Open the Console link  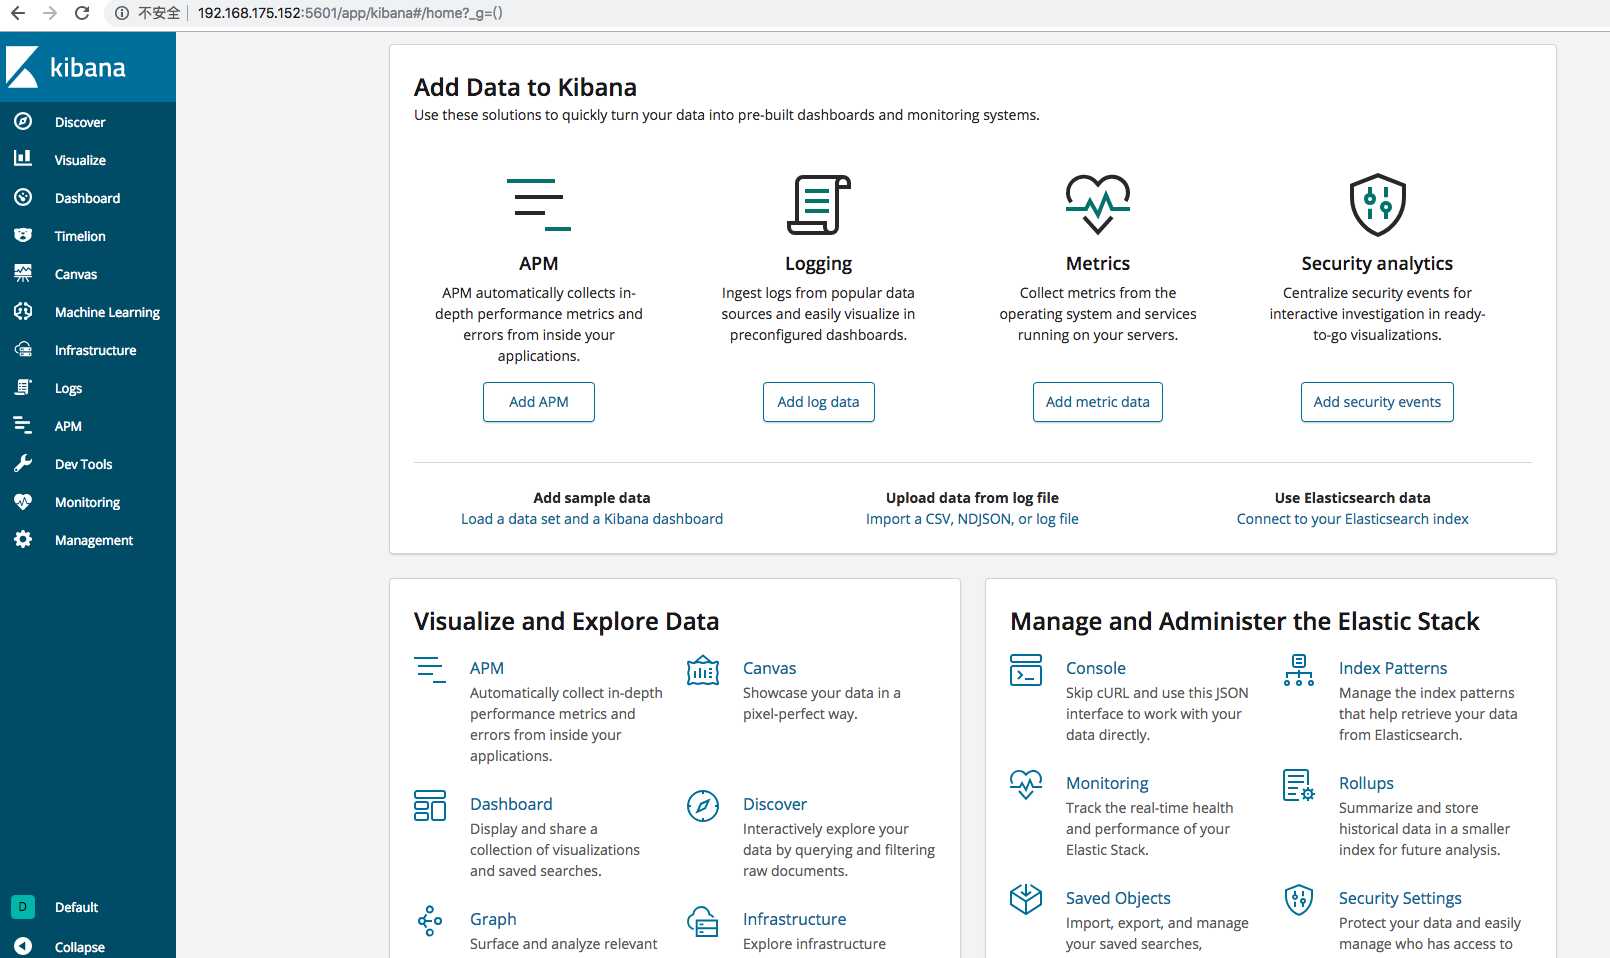coord(1096,668)
